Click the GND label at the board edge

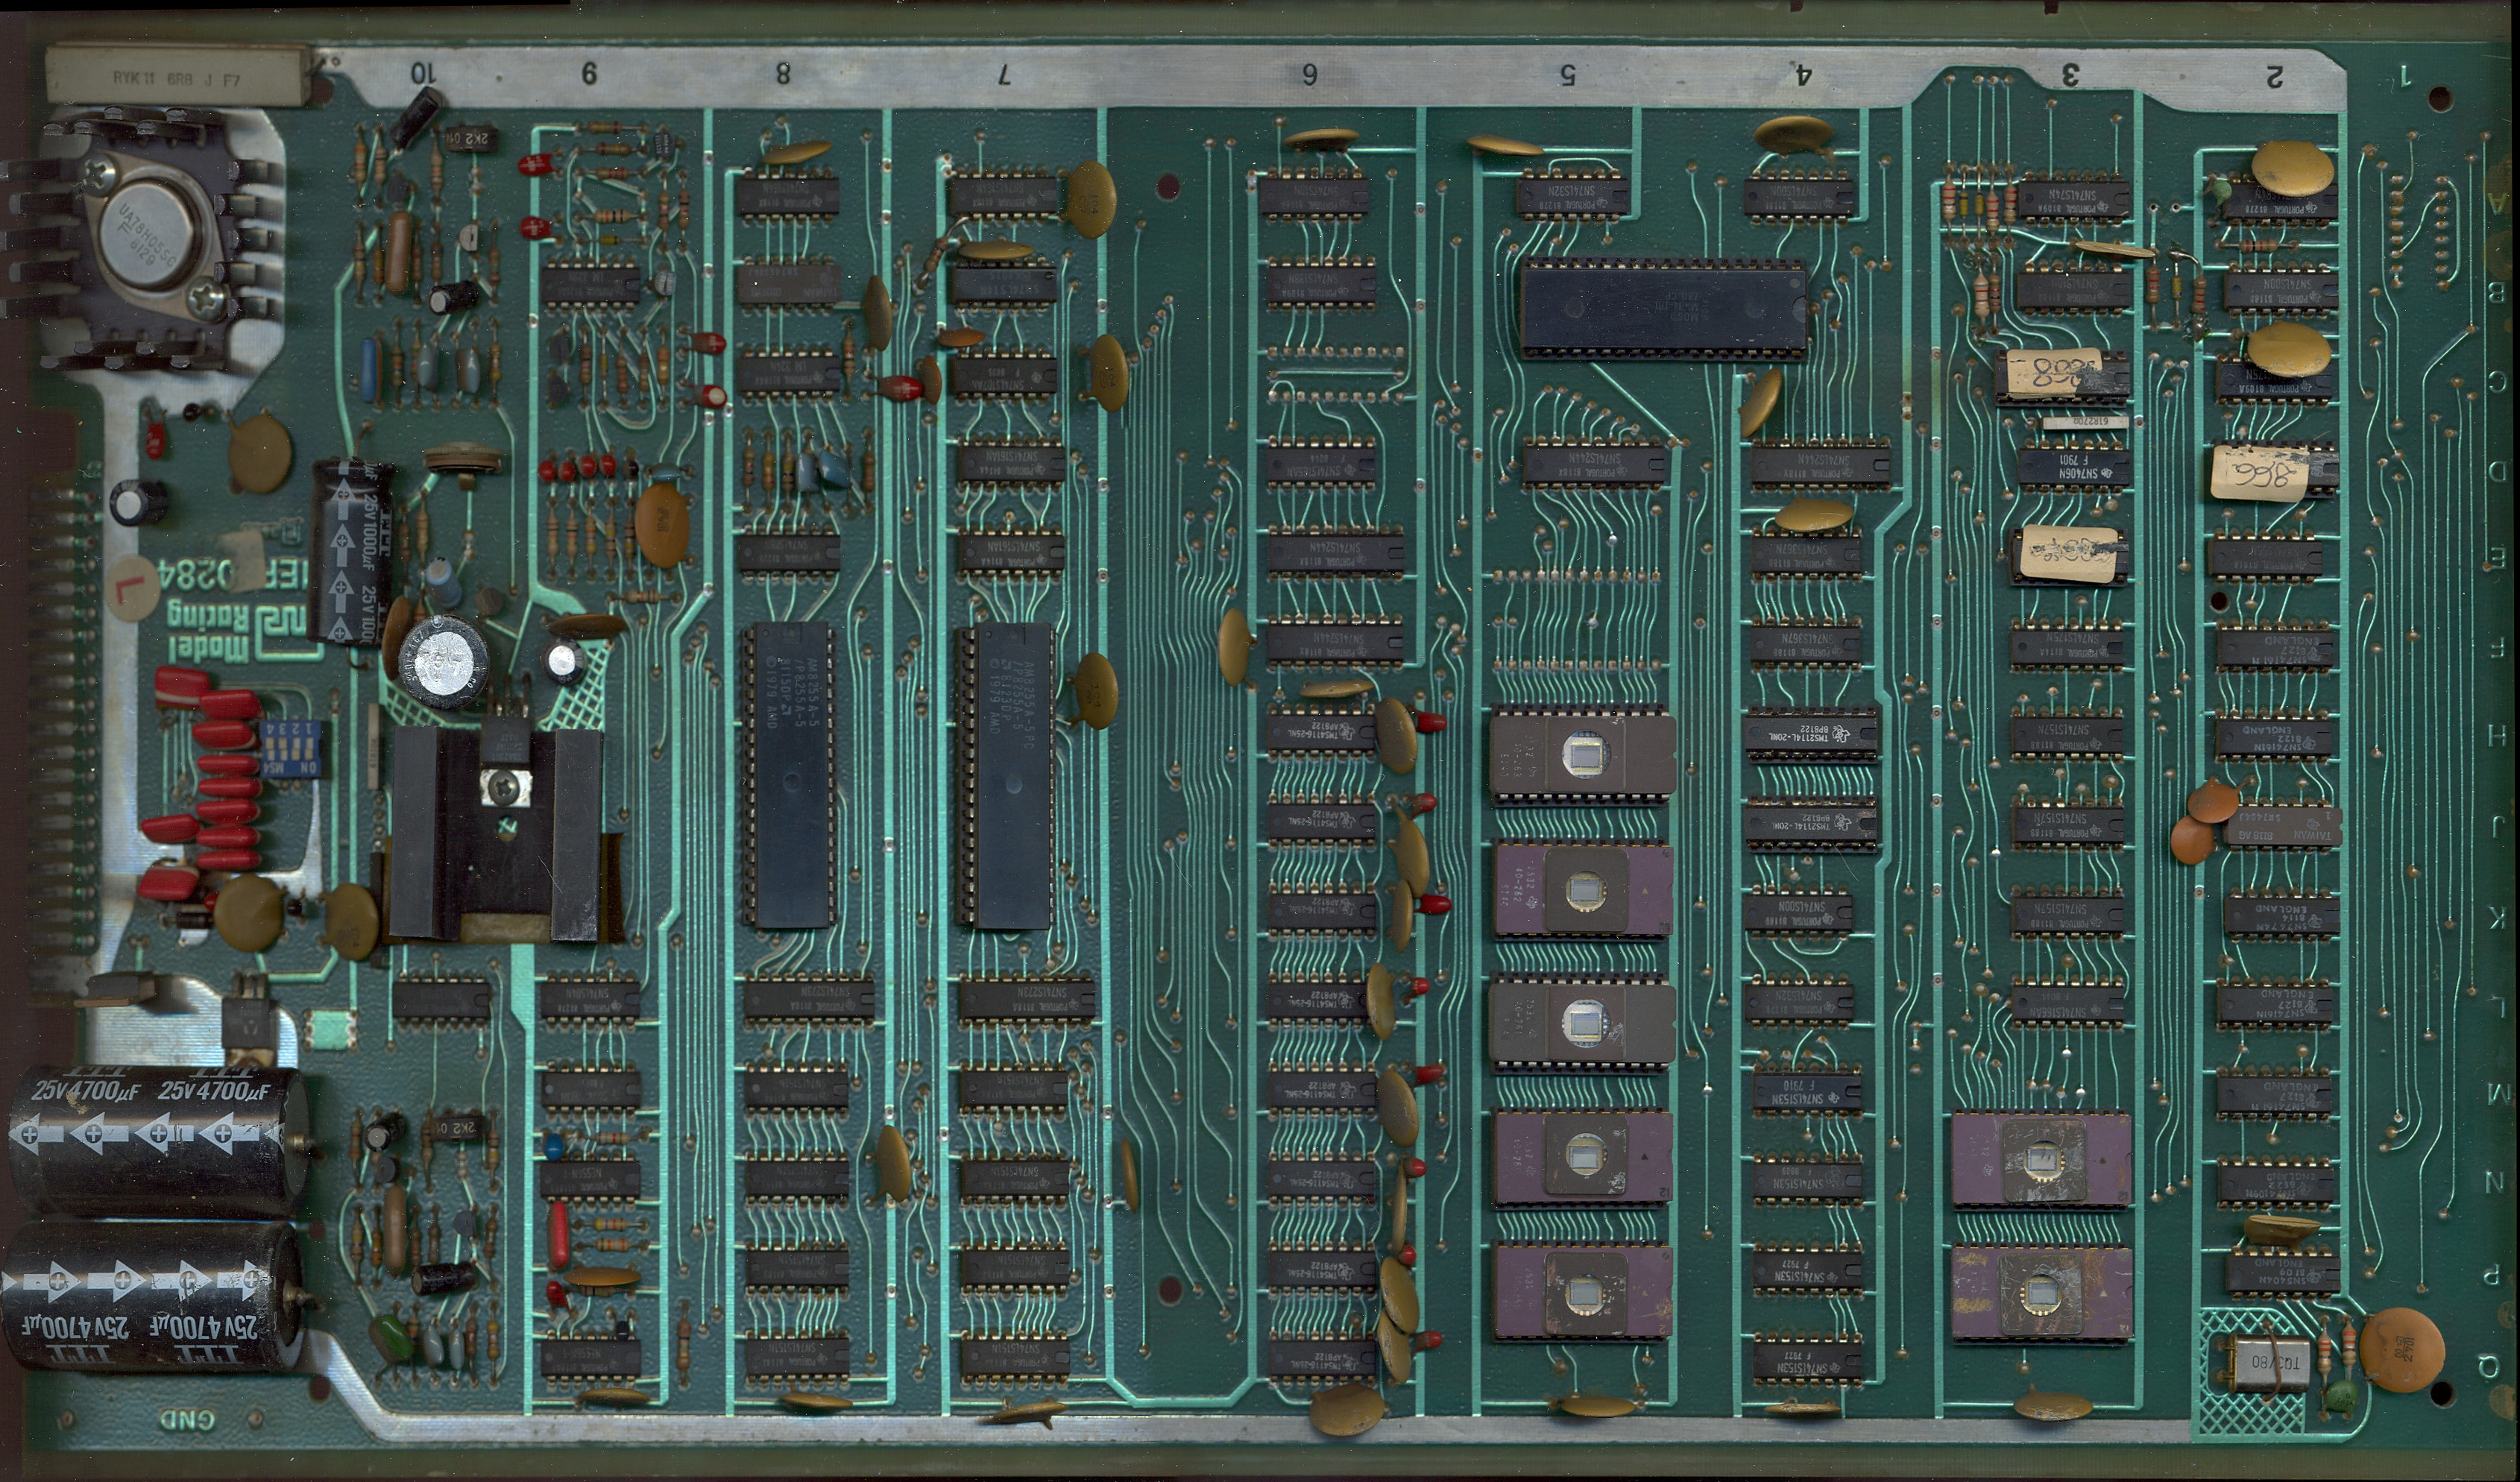[x=187, y=1420]
